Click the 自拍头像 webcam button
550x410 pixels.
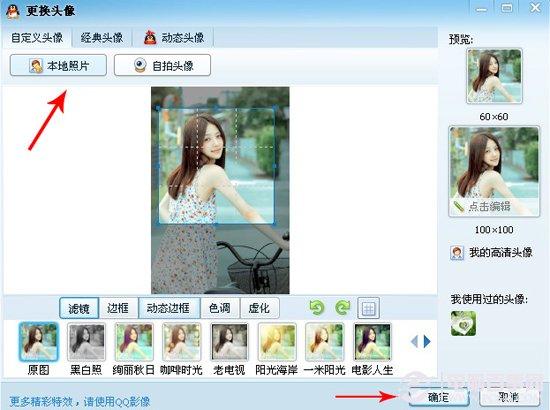point(162,65)
